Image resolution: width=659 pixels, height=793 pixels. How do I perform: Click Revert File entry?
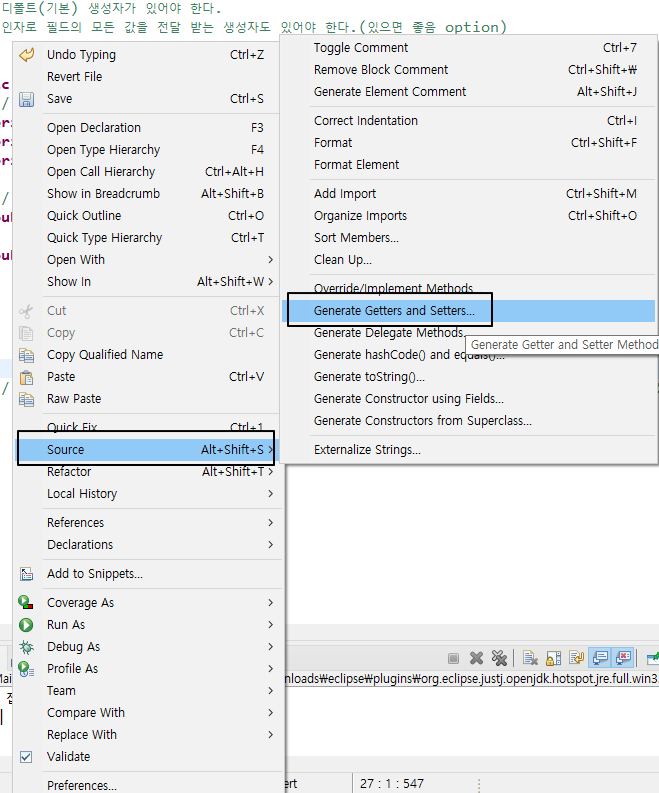[x=146, y=76]
